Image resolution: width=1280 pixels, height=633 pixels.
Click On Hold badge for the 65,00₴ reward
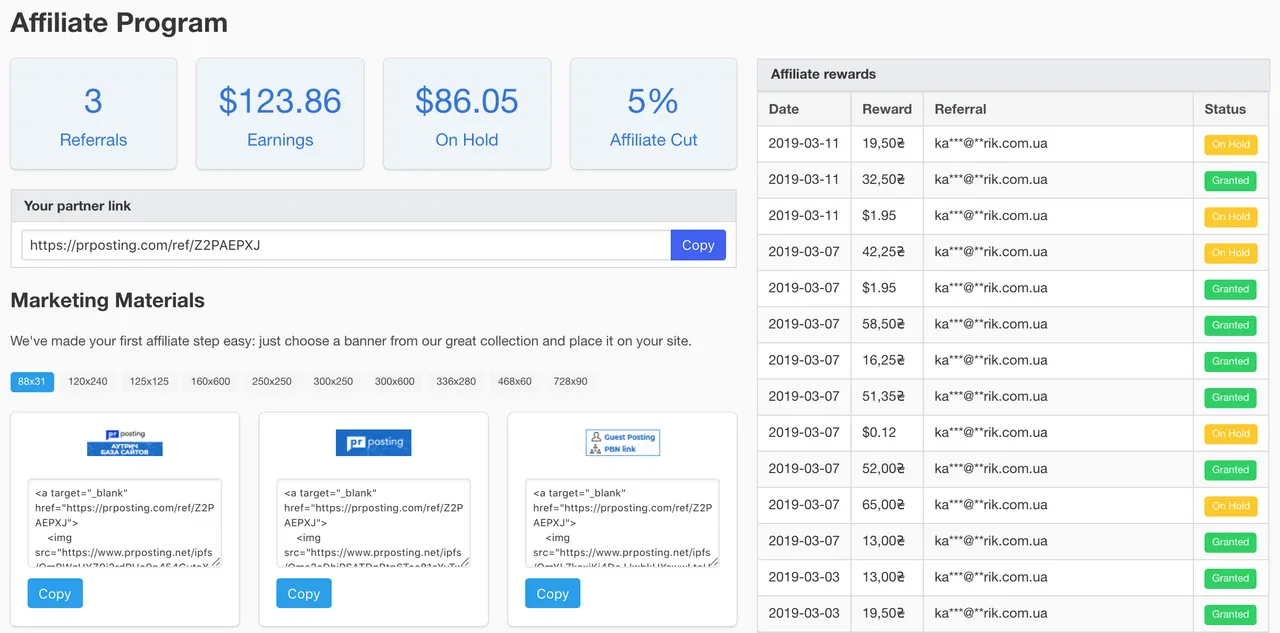(x=1231, y=505)
